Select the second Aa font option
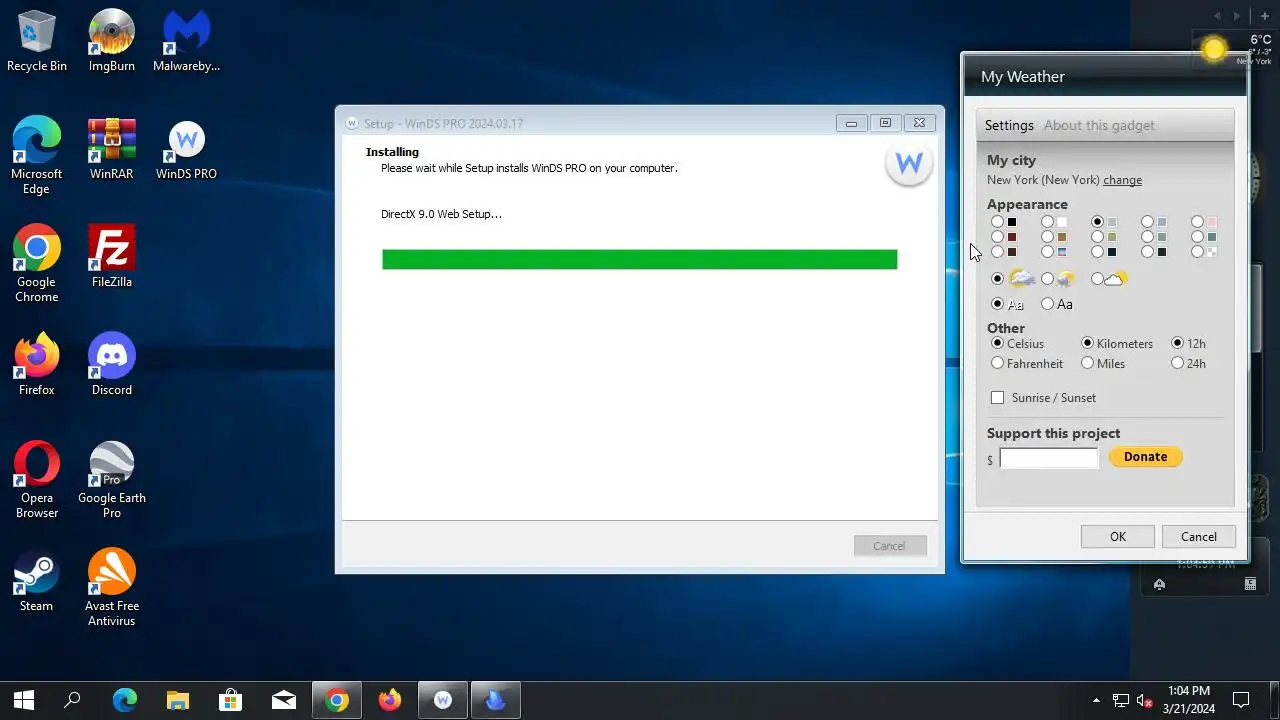The image size is (1280, 720). [x=1047, y=304]
